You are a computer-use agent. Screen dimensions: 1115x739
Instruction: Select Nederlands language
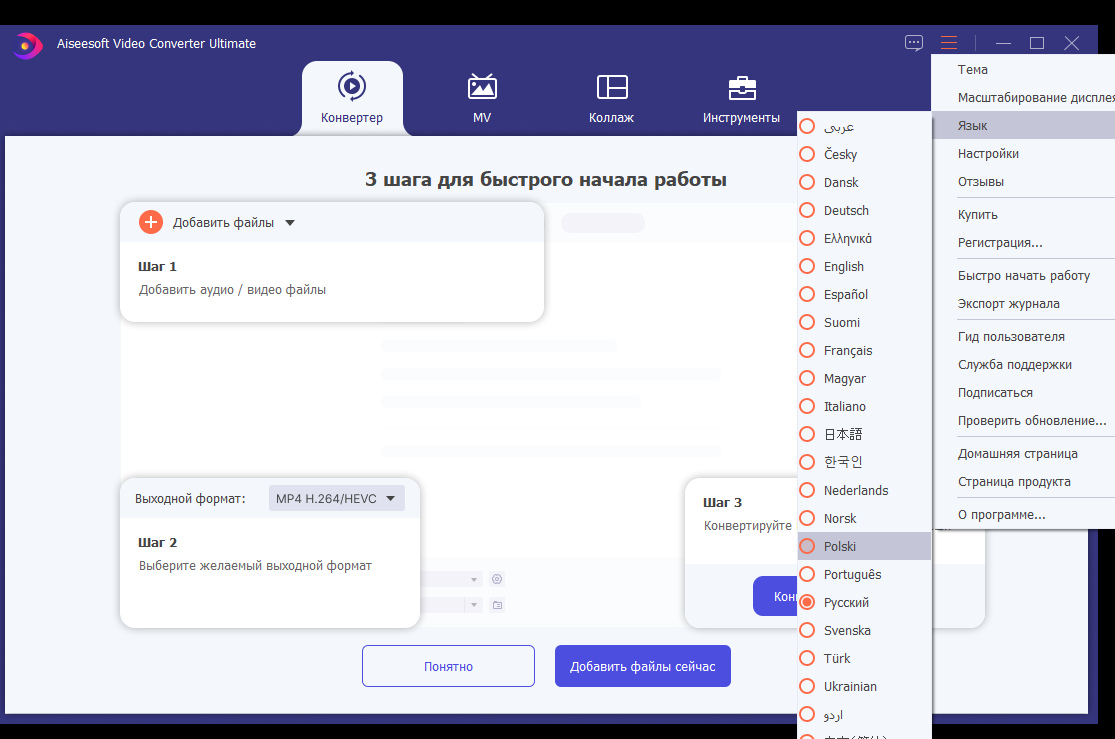point(864,490)
